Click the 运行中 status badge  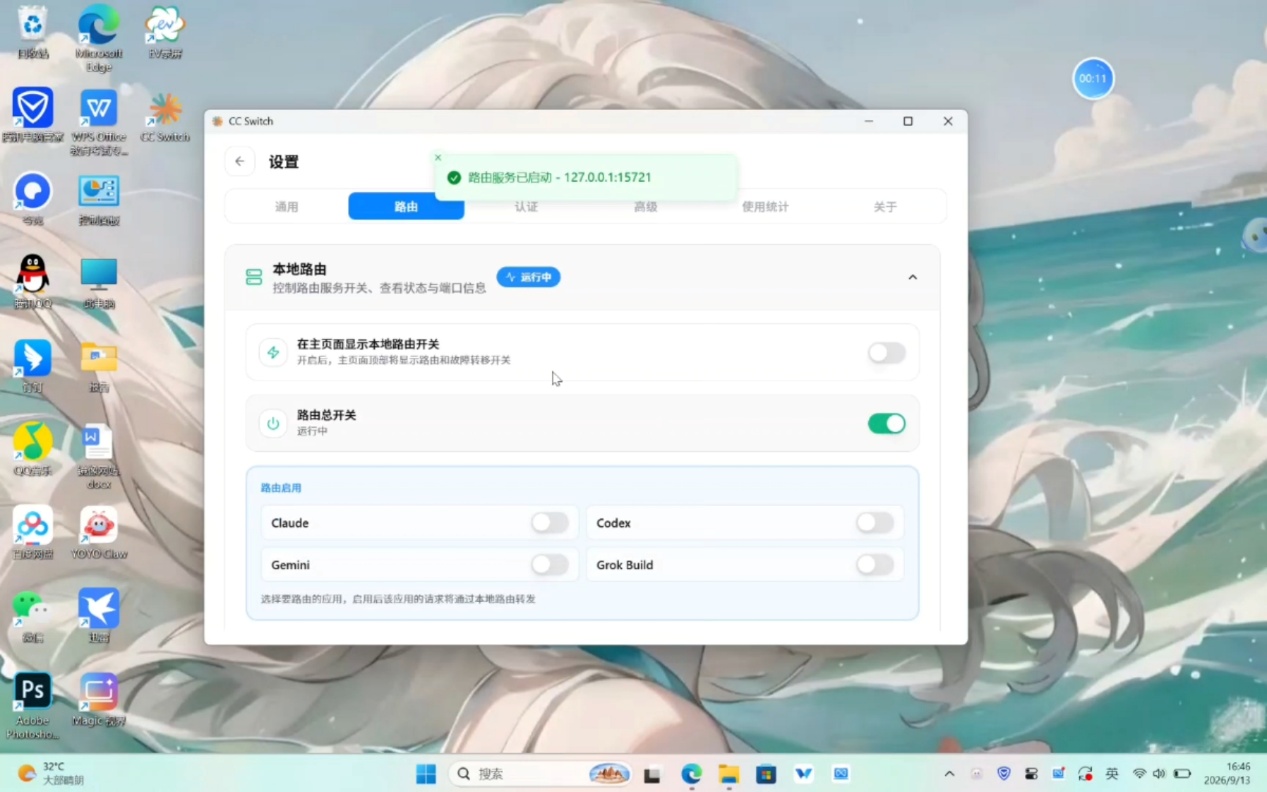[x=528, y=277]
